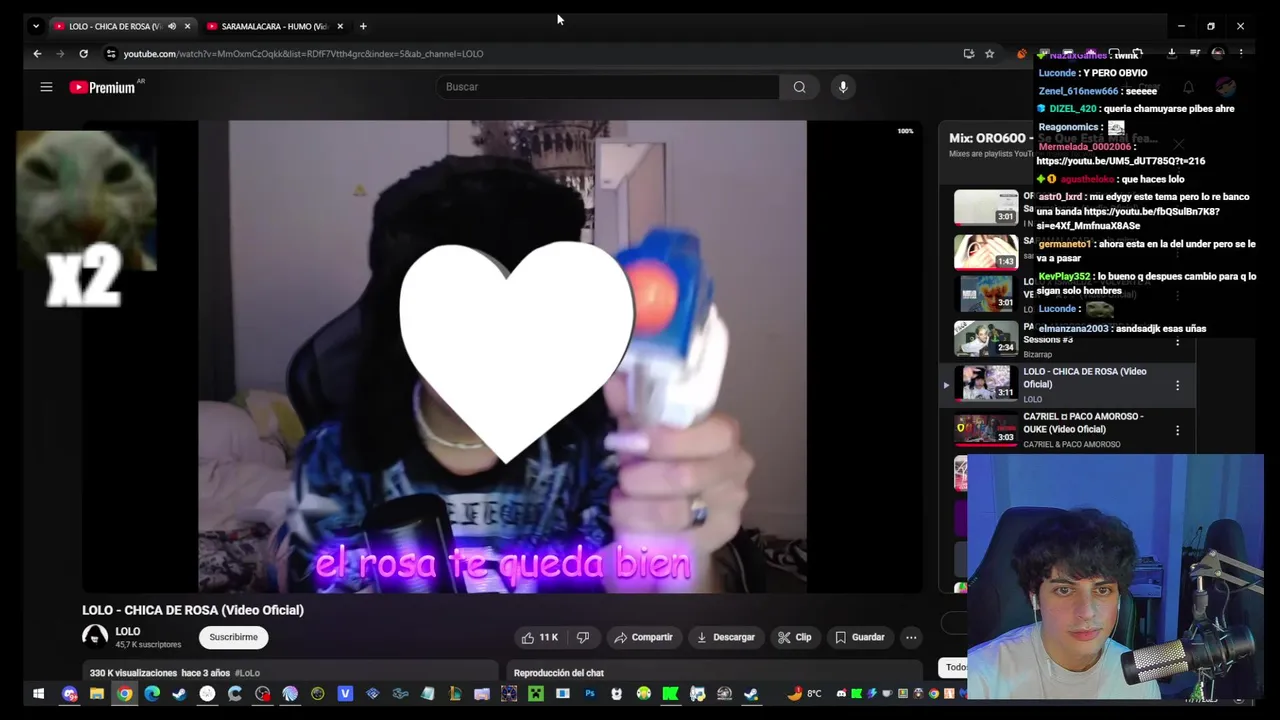Screen dimensions: 1280x720
Task: Click the video player to pause
Action: click(x=502, y=357)
